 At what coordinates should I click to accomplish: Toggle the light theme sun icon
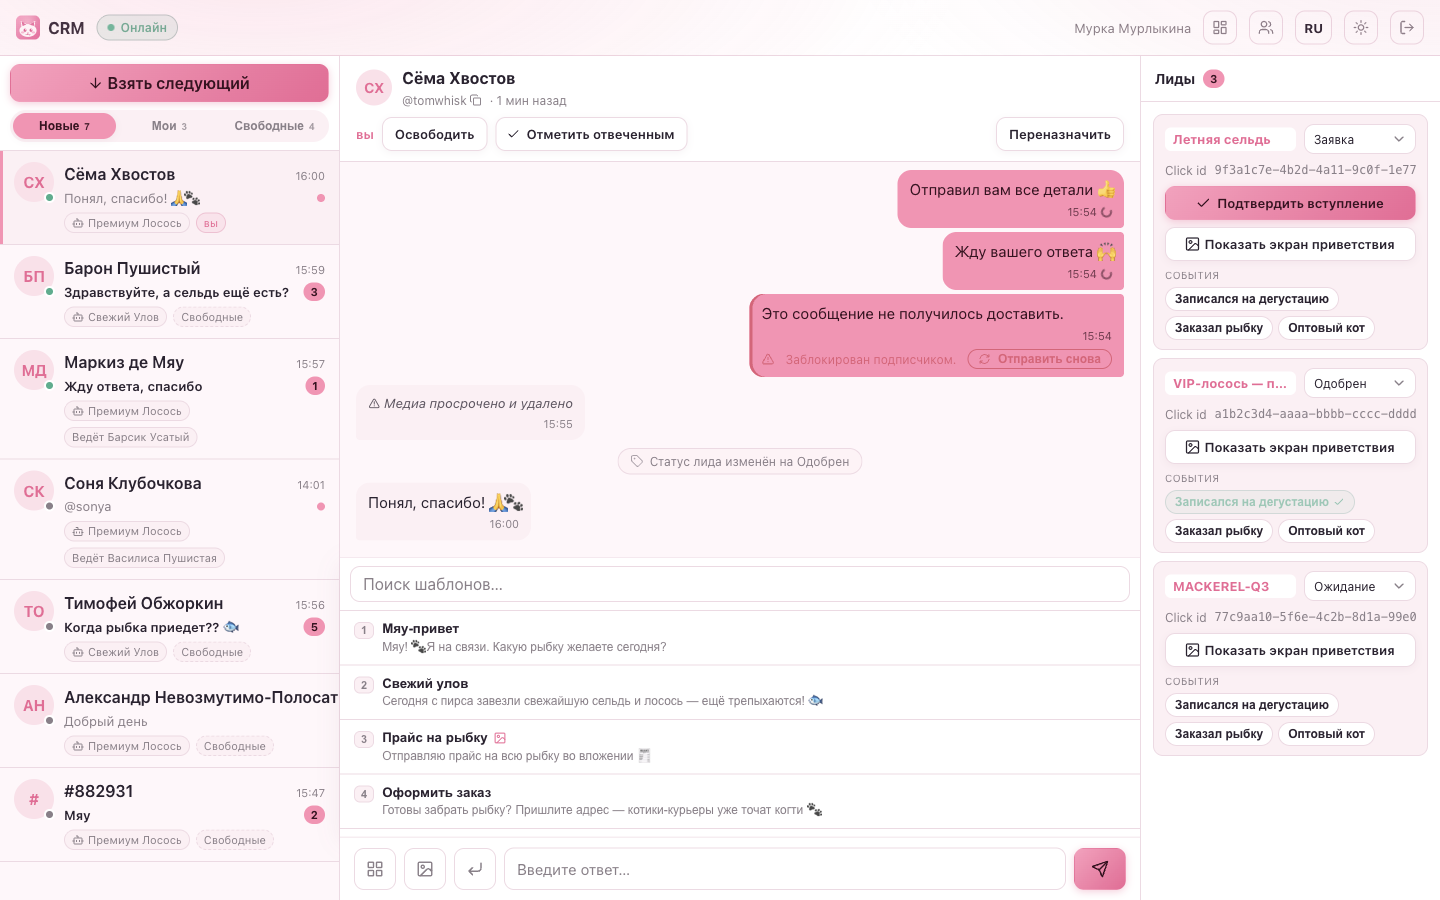point(1361,28)
